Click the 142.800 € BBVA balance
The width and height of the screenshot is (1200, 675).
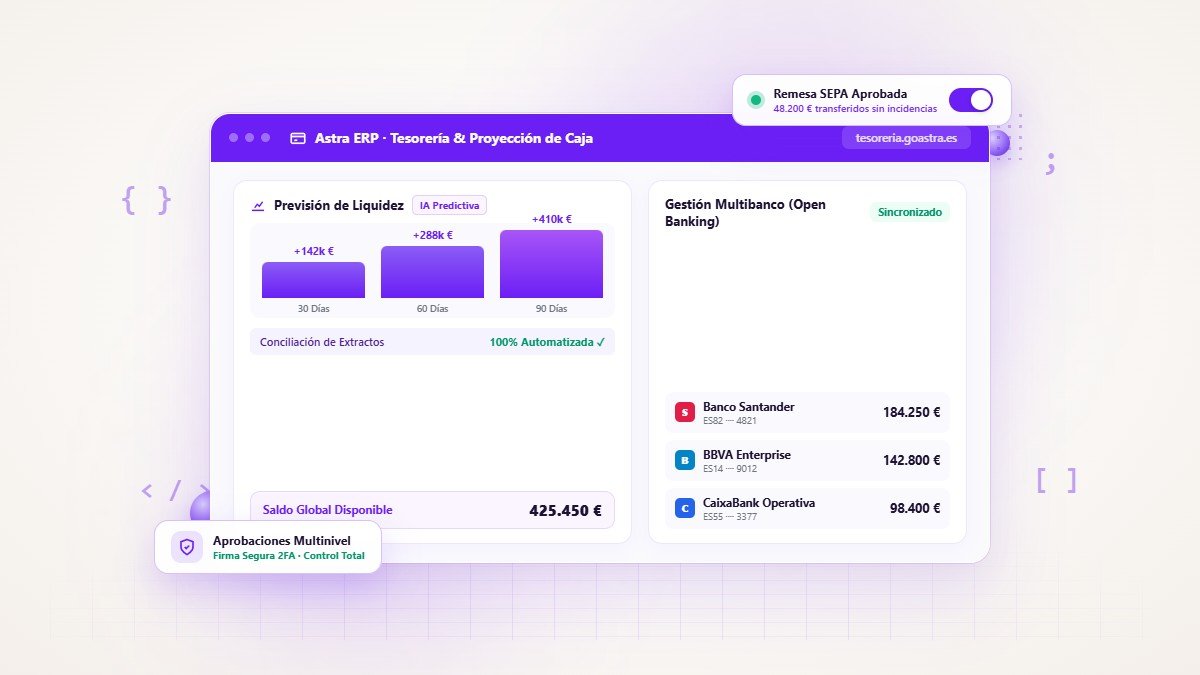[x=911, y=460]
